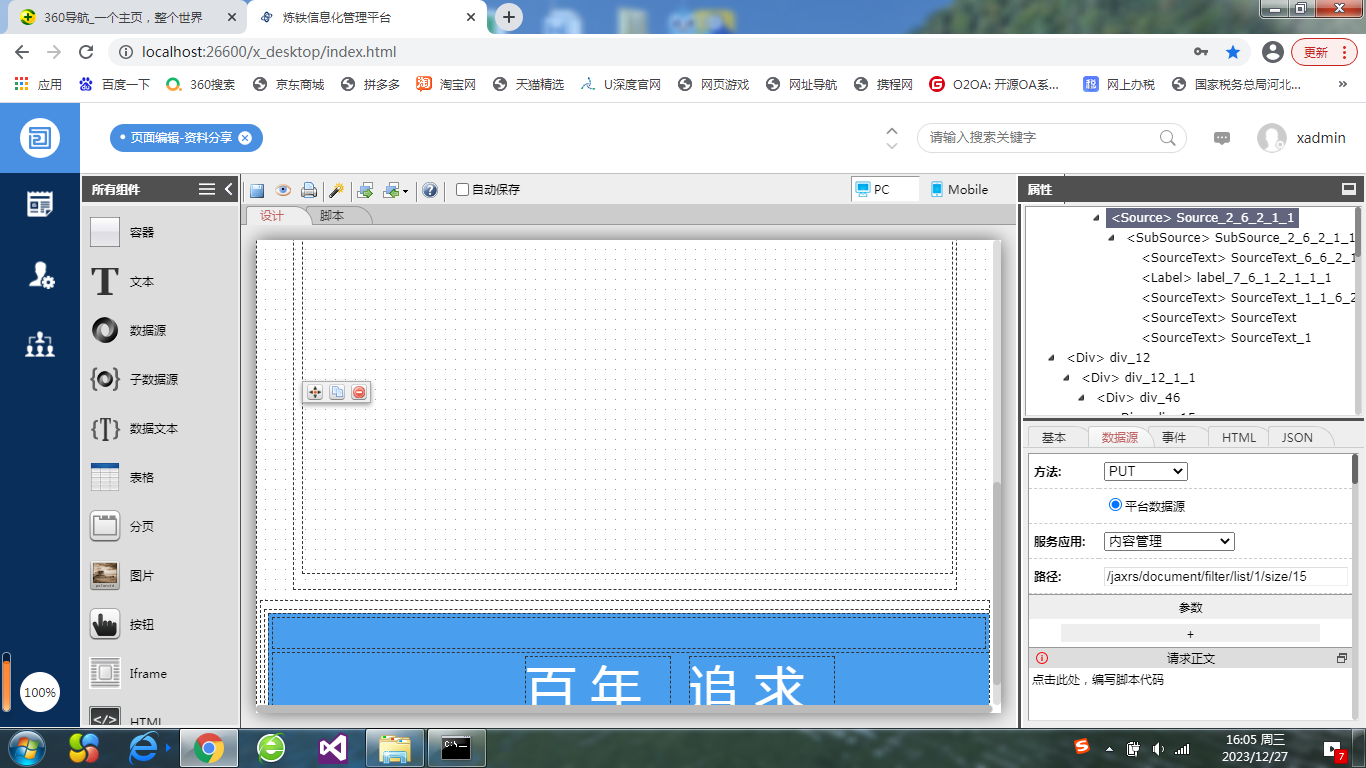The height and width of the screenshot is (768, 1366).
Task: Select the 子数据源 sub-source component
Action: click(x=161, y=379)
